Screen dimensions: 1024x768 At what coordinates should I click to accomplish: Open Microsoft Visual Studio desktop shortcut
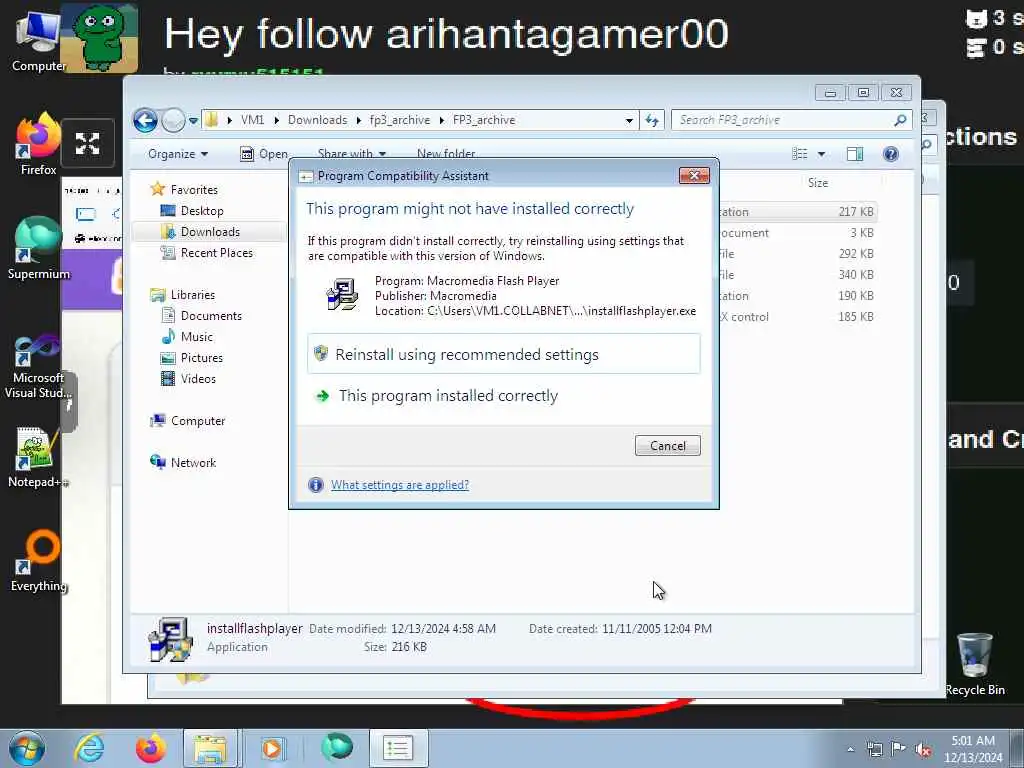pyautogui.click(x=38, y=366)
